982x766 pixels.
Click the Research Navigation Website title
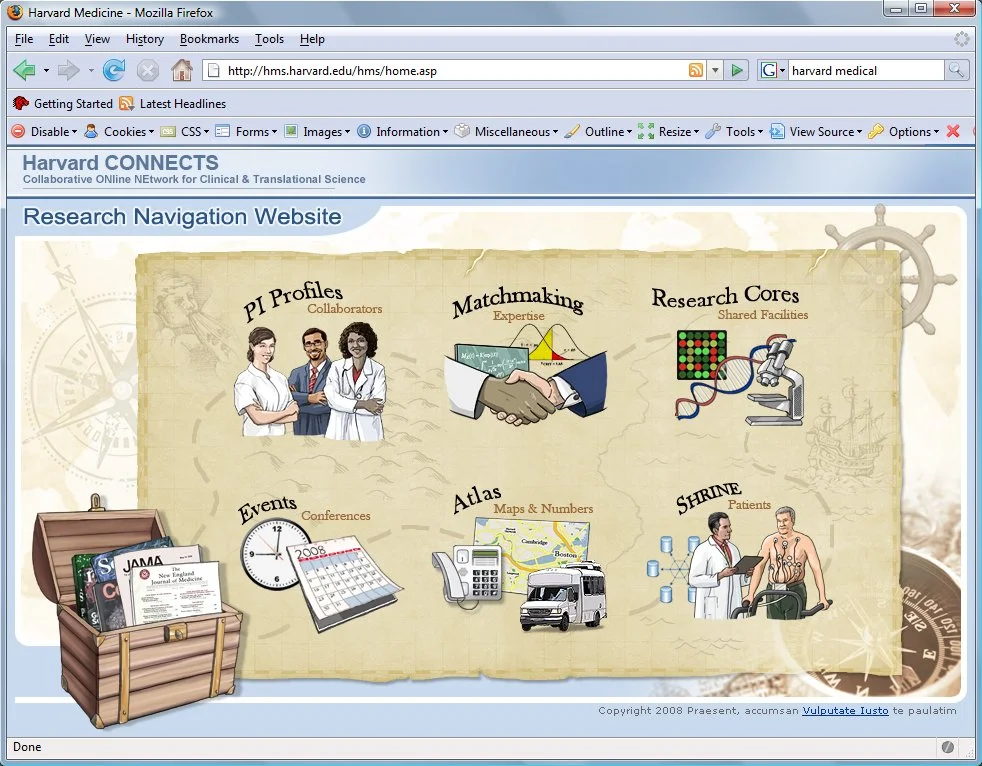tap(182, 216)
